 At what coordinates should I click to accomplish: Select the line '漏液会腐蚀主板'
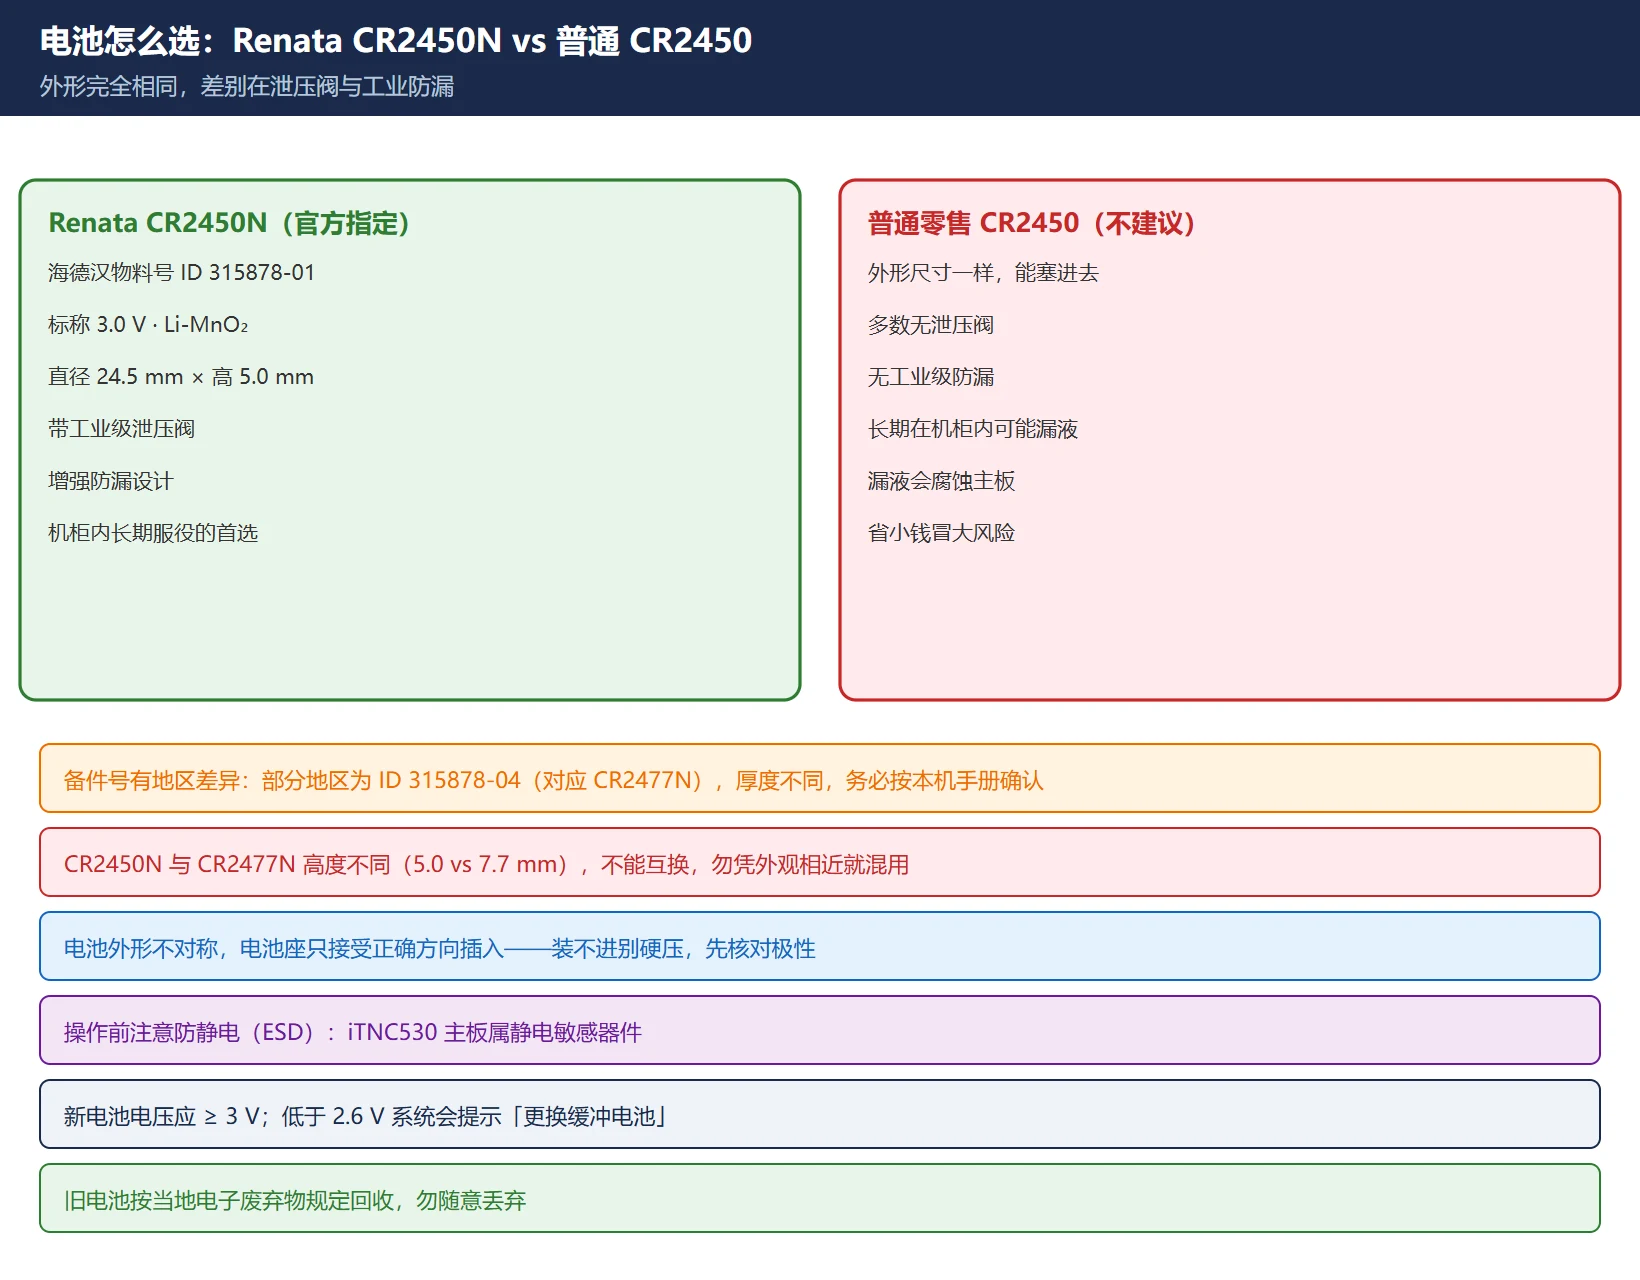pos(941,481)
